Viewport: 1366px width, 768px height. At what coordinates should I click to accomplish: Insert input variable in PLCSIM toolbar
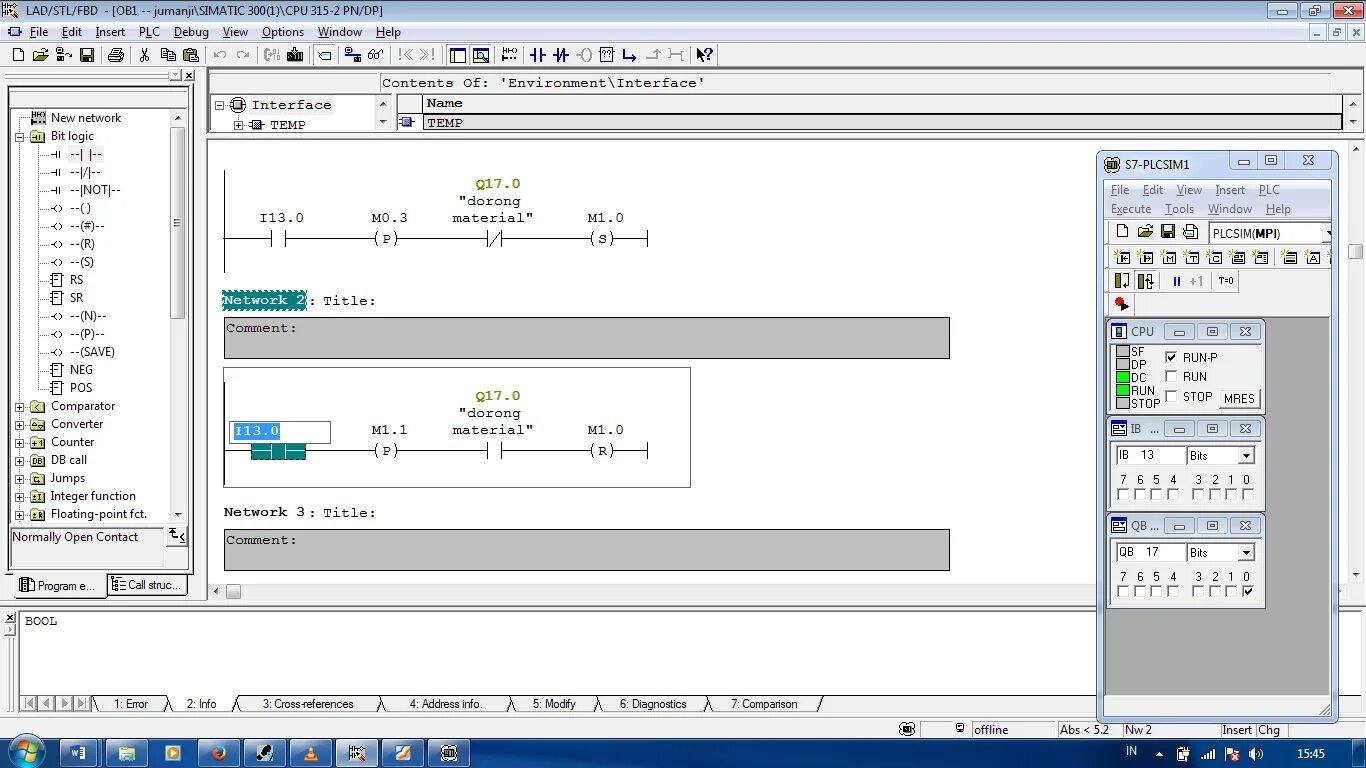(x=1123, y=257)
